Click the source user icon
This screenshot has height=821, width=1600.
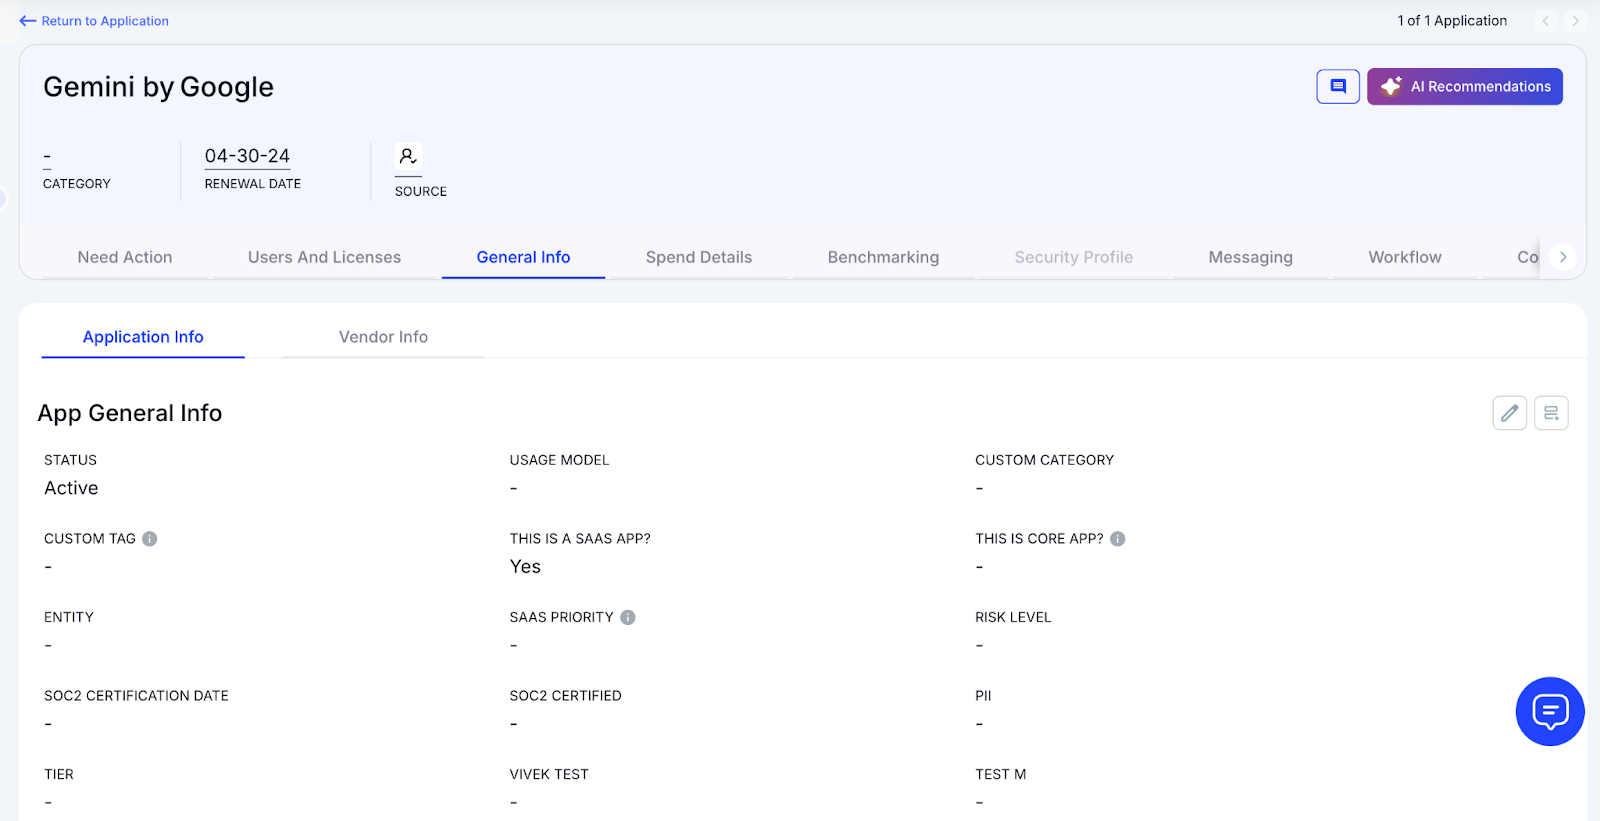tap(408, 157)
